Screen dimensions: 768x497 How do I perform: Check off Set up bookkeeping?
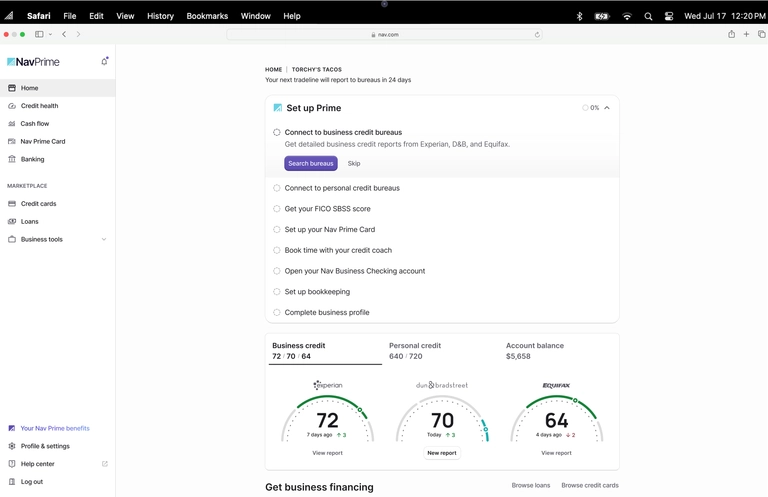(277, 291)
